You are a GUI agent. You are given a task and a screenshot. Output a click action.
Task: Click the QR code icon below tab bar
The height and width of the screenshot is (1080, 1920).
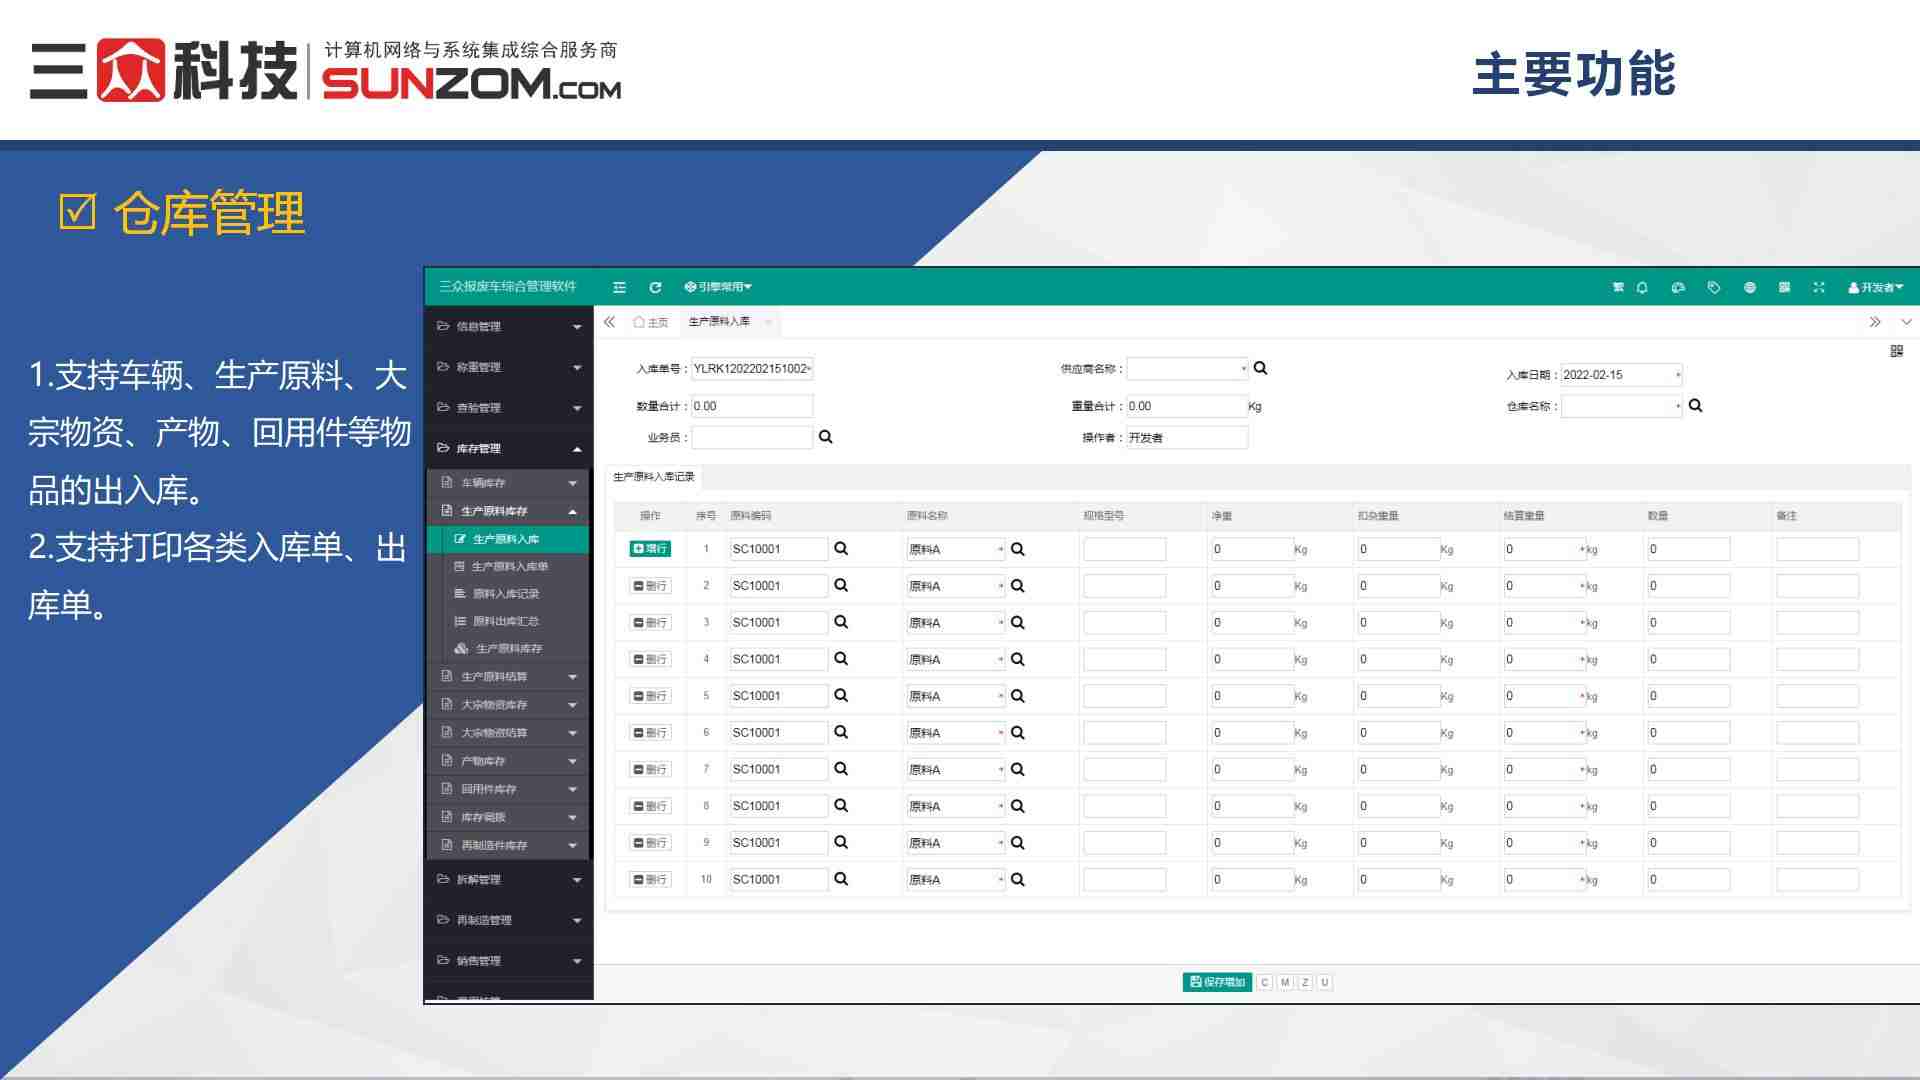[x=1896, y=351]
